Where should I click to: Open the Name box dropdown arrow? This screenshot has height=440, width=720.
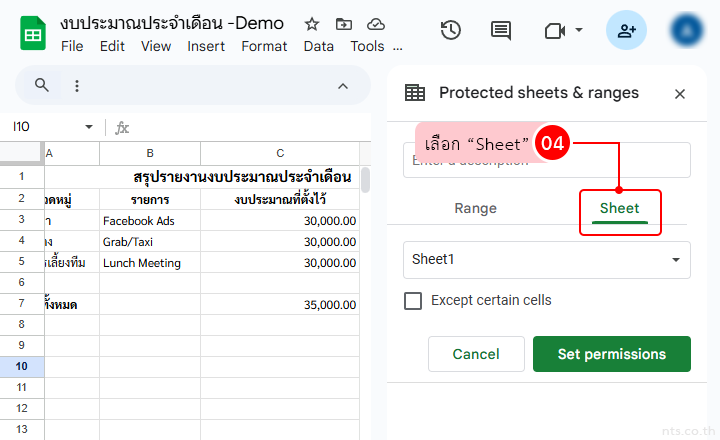[x=89, y=127]
